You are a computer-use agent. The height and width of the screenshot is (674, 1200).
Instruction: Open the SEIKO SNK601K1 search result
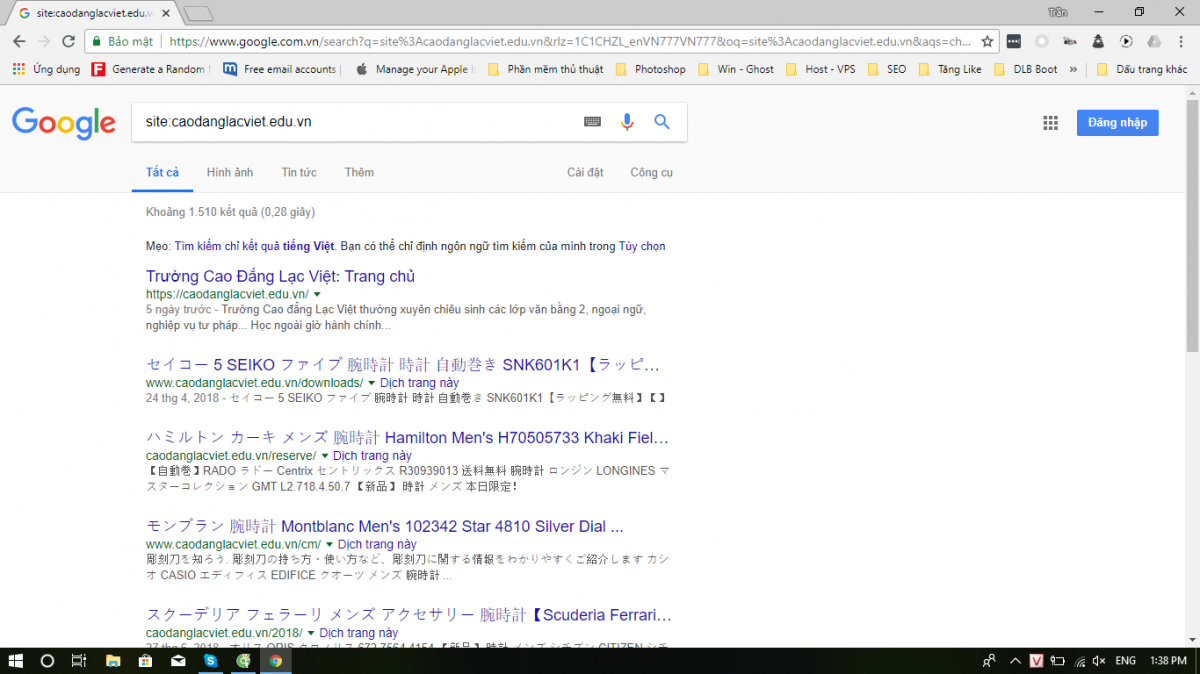coord(404,364)
